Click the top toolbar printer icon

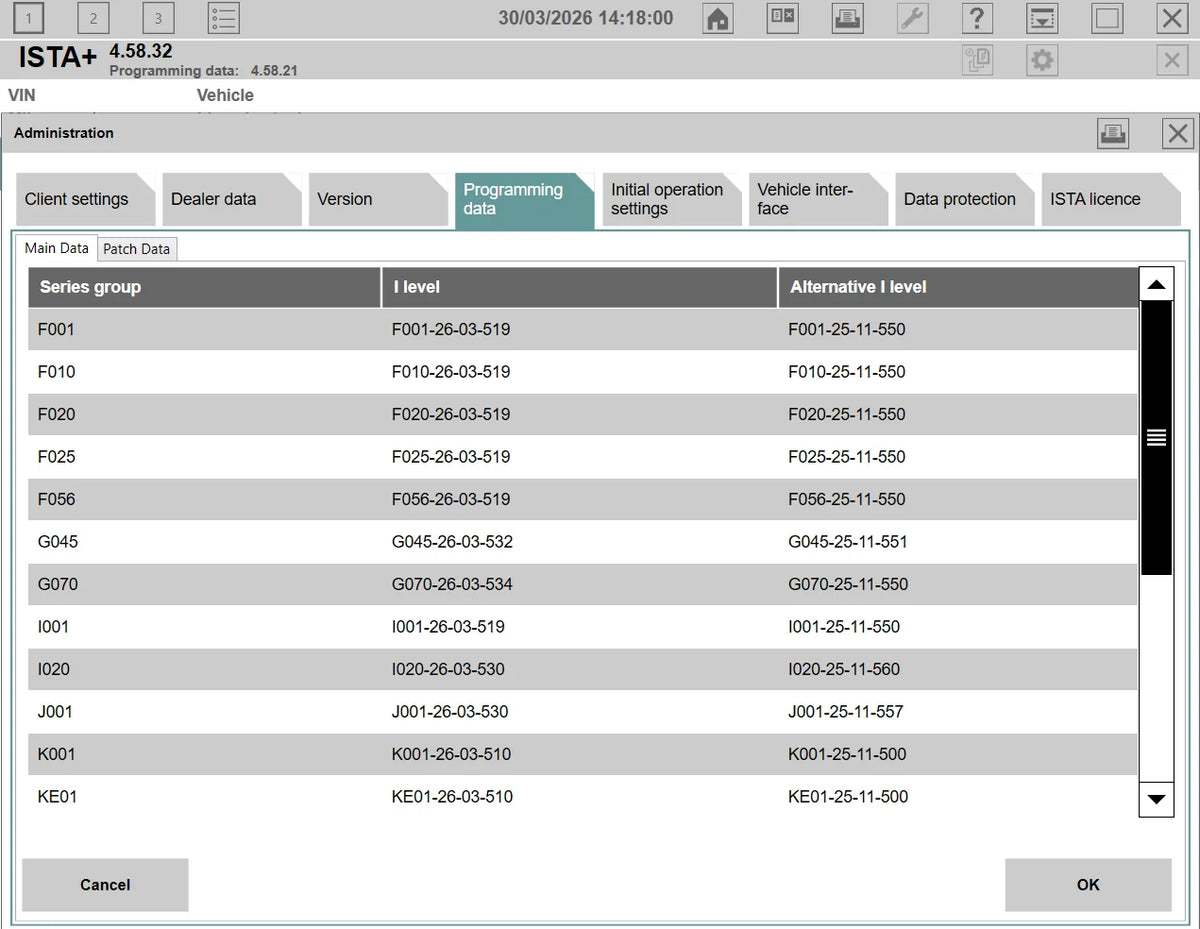(848, 18)
